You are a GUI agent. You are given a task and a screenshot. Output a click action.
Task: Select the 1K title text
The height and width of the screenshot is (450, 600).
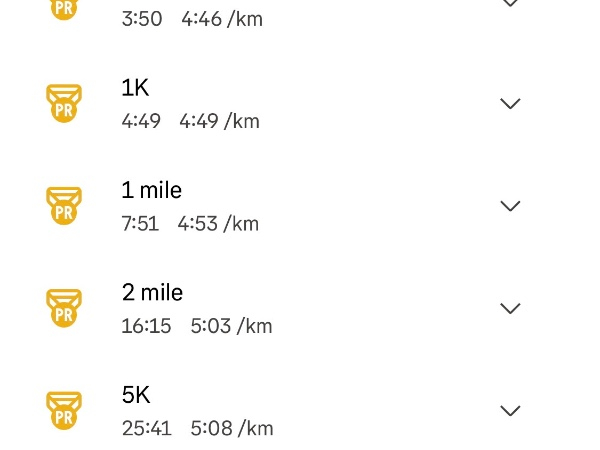coord(135,88)
